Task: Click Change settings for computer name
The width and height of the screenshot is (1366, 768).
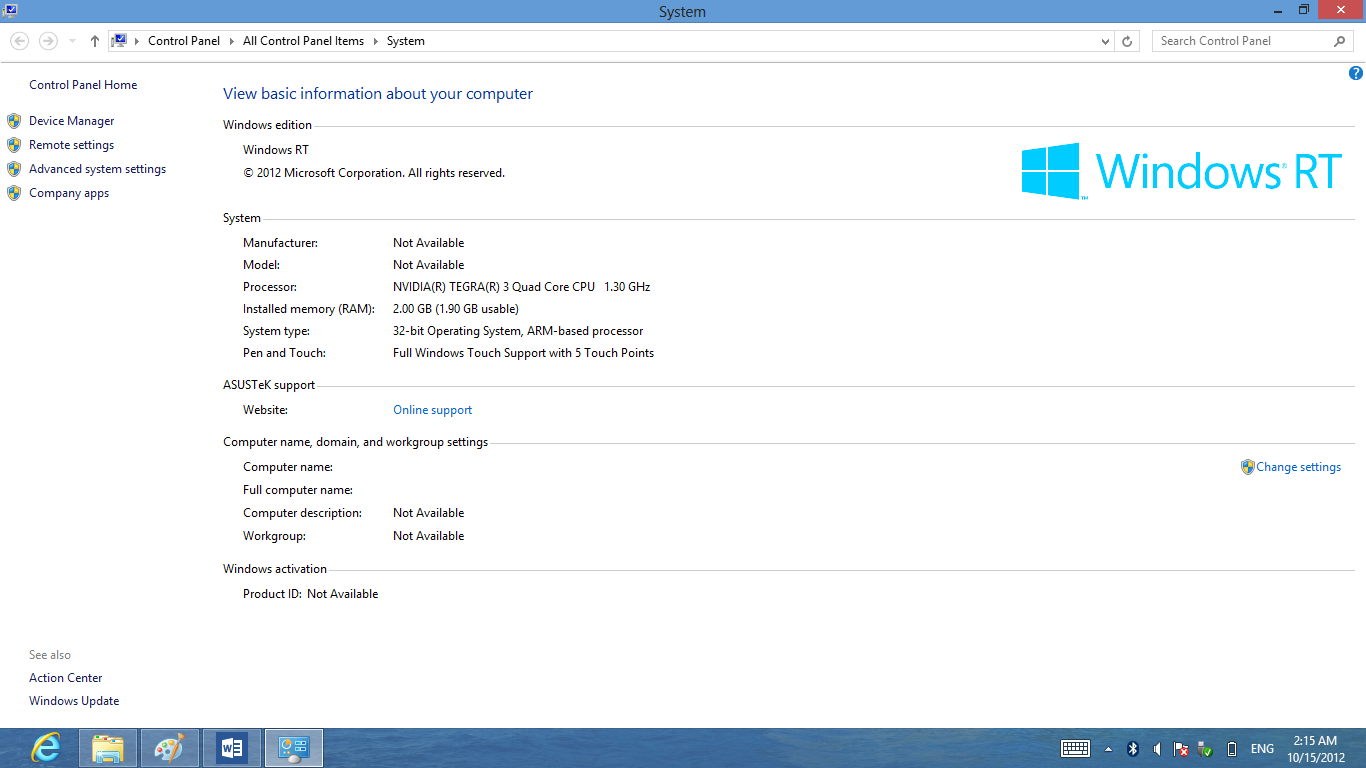Action: [1298, 467]
